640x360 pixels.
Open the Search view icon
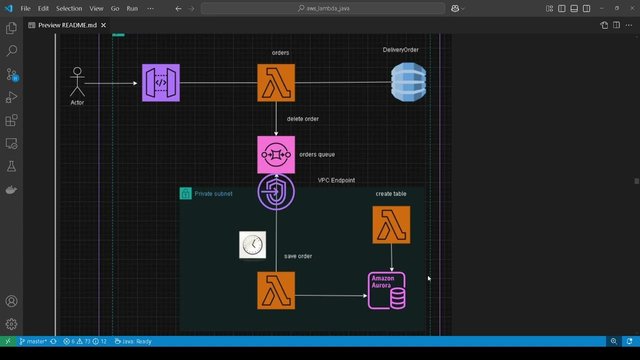click(x=11, y=51)
